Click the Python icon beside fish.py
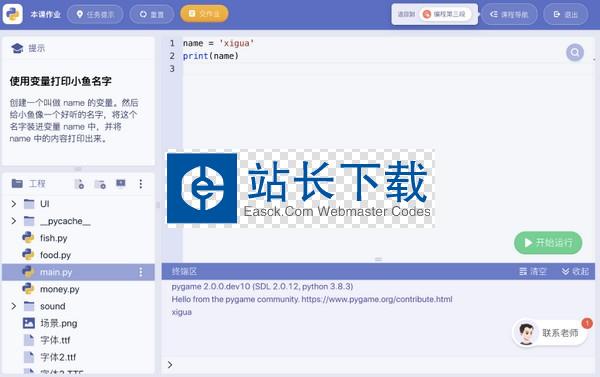Viewport: 600px width, 377px height. [x=28, y=238]
